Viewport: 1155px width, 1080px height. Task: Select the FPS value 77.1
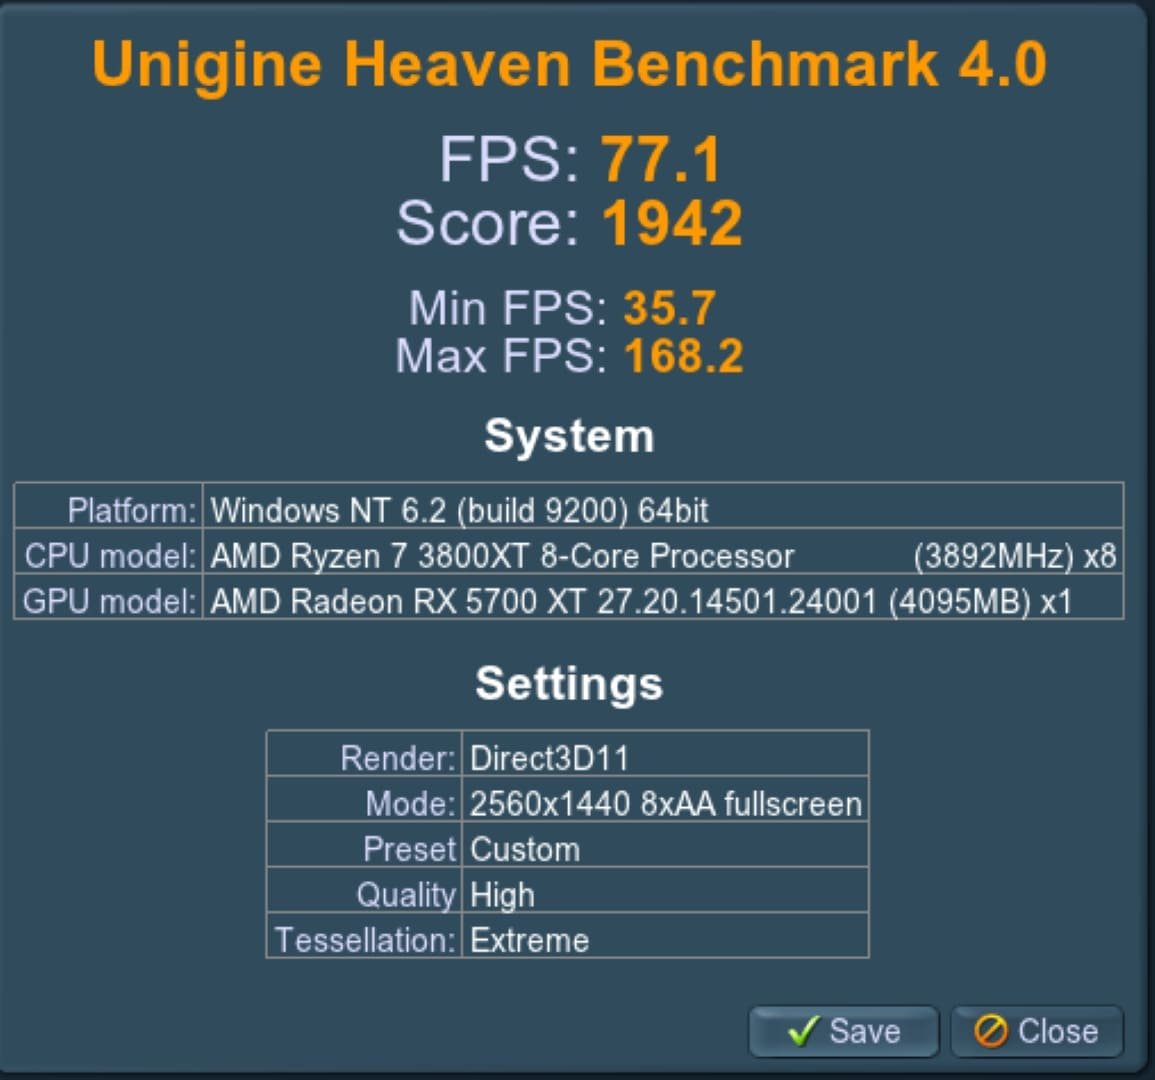[660, 160]
